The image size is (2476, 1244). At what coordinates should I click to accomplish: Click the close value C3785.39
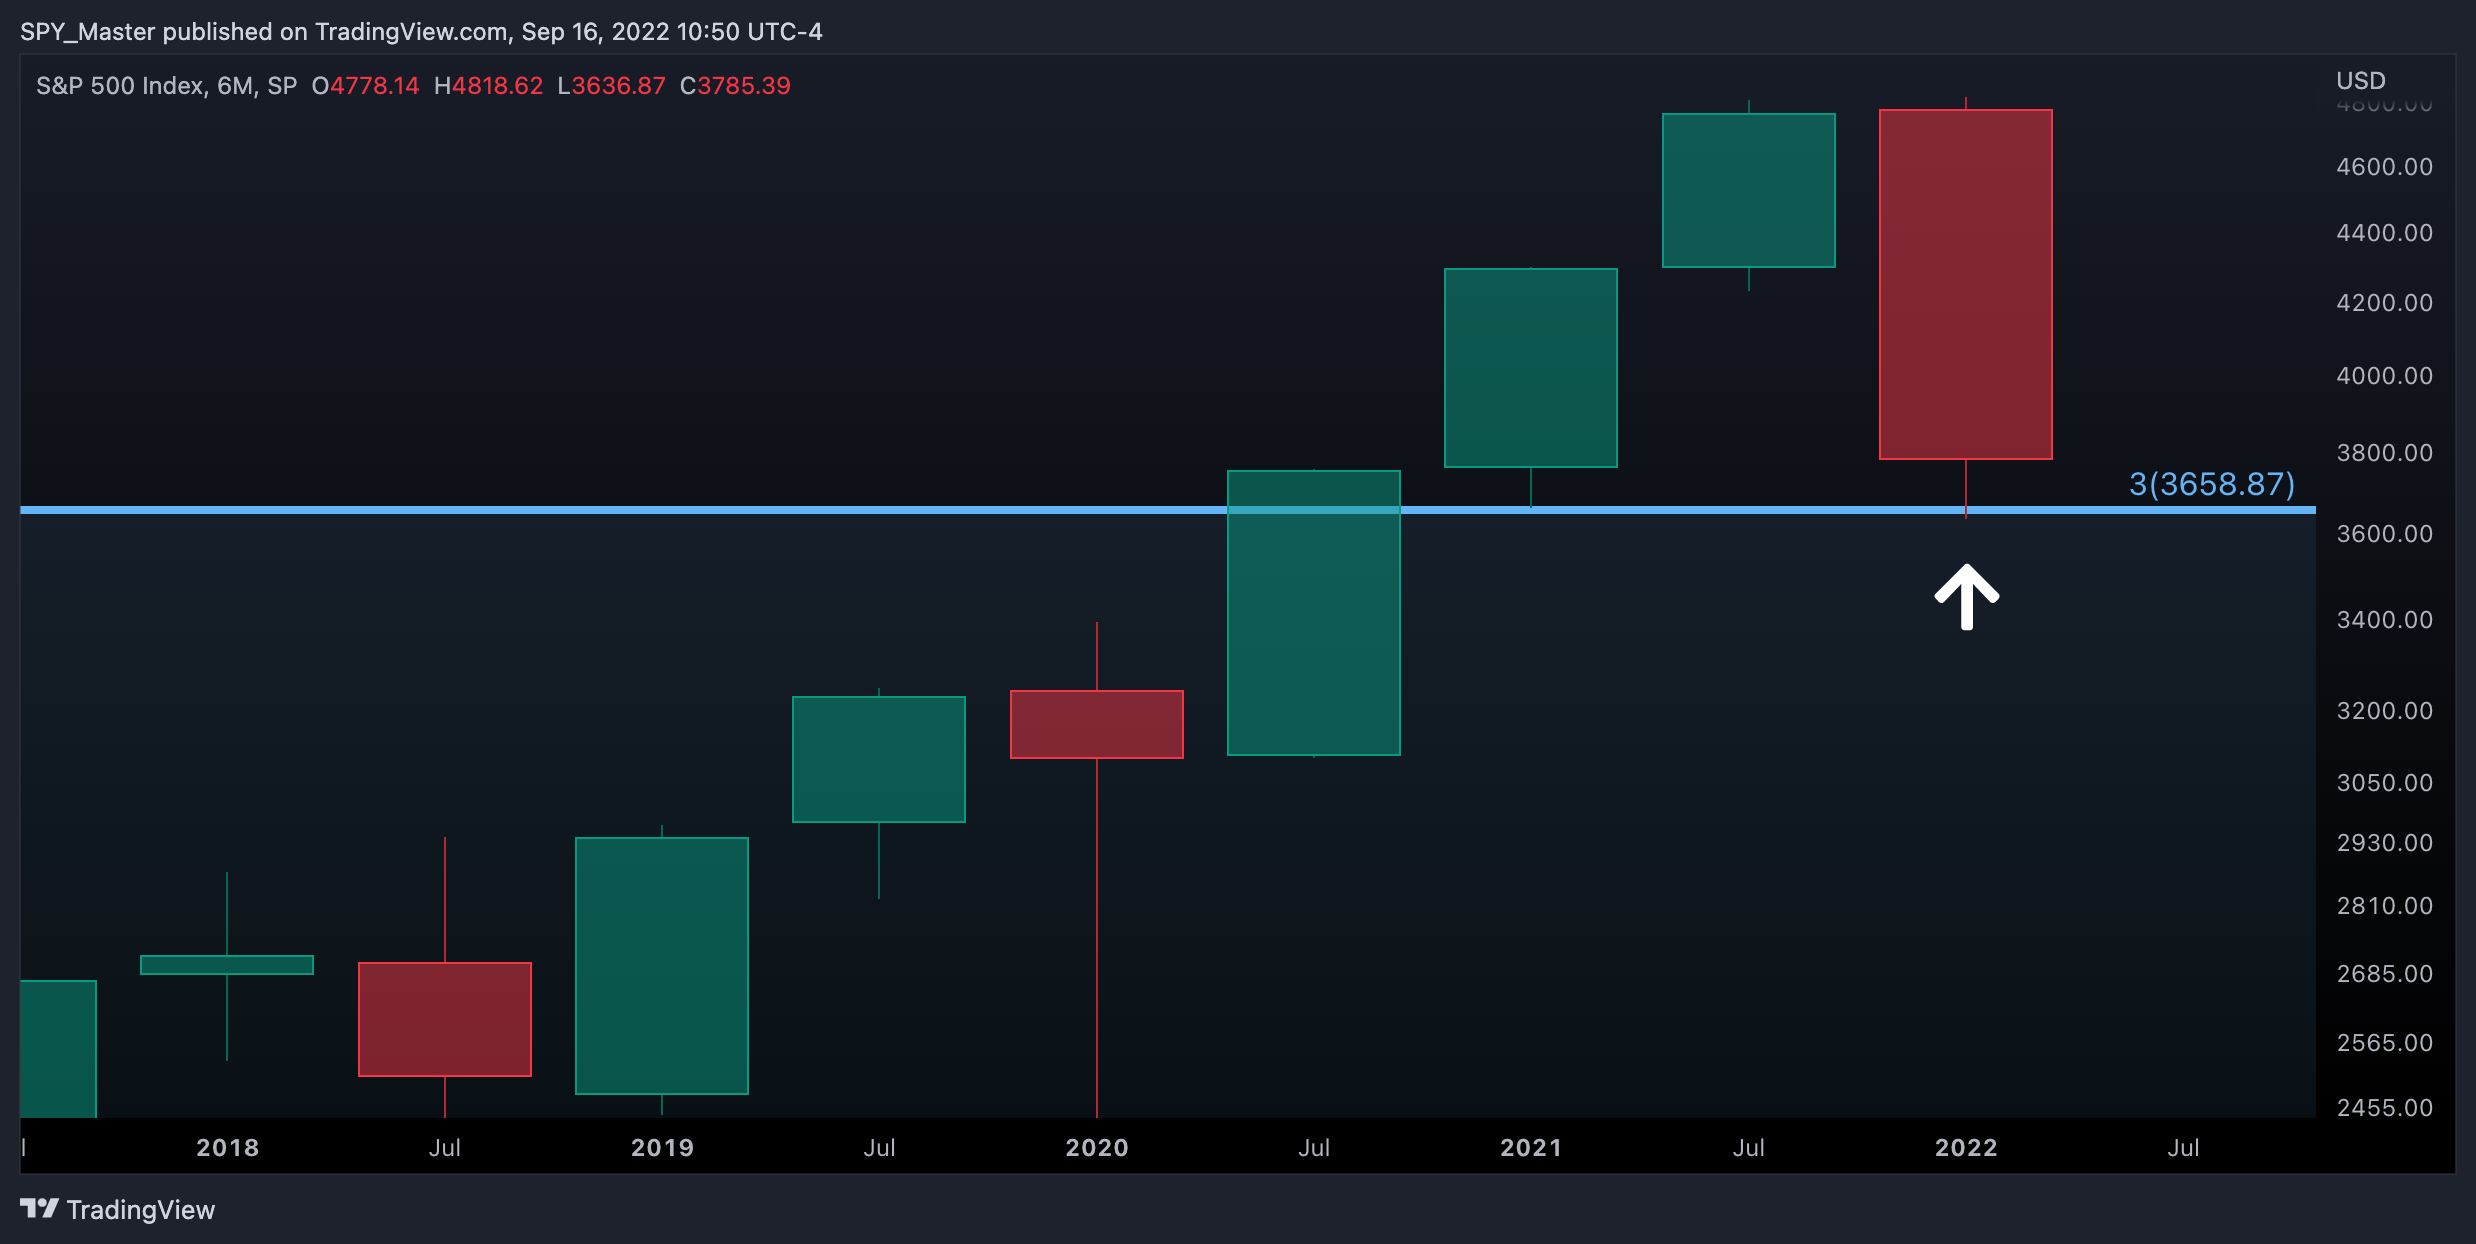[735, 86]
